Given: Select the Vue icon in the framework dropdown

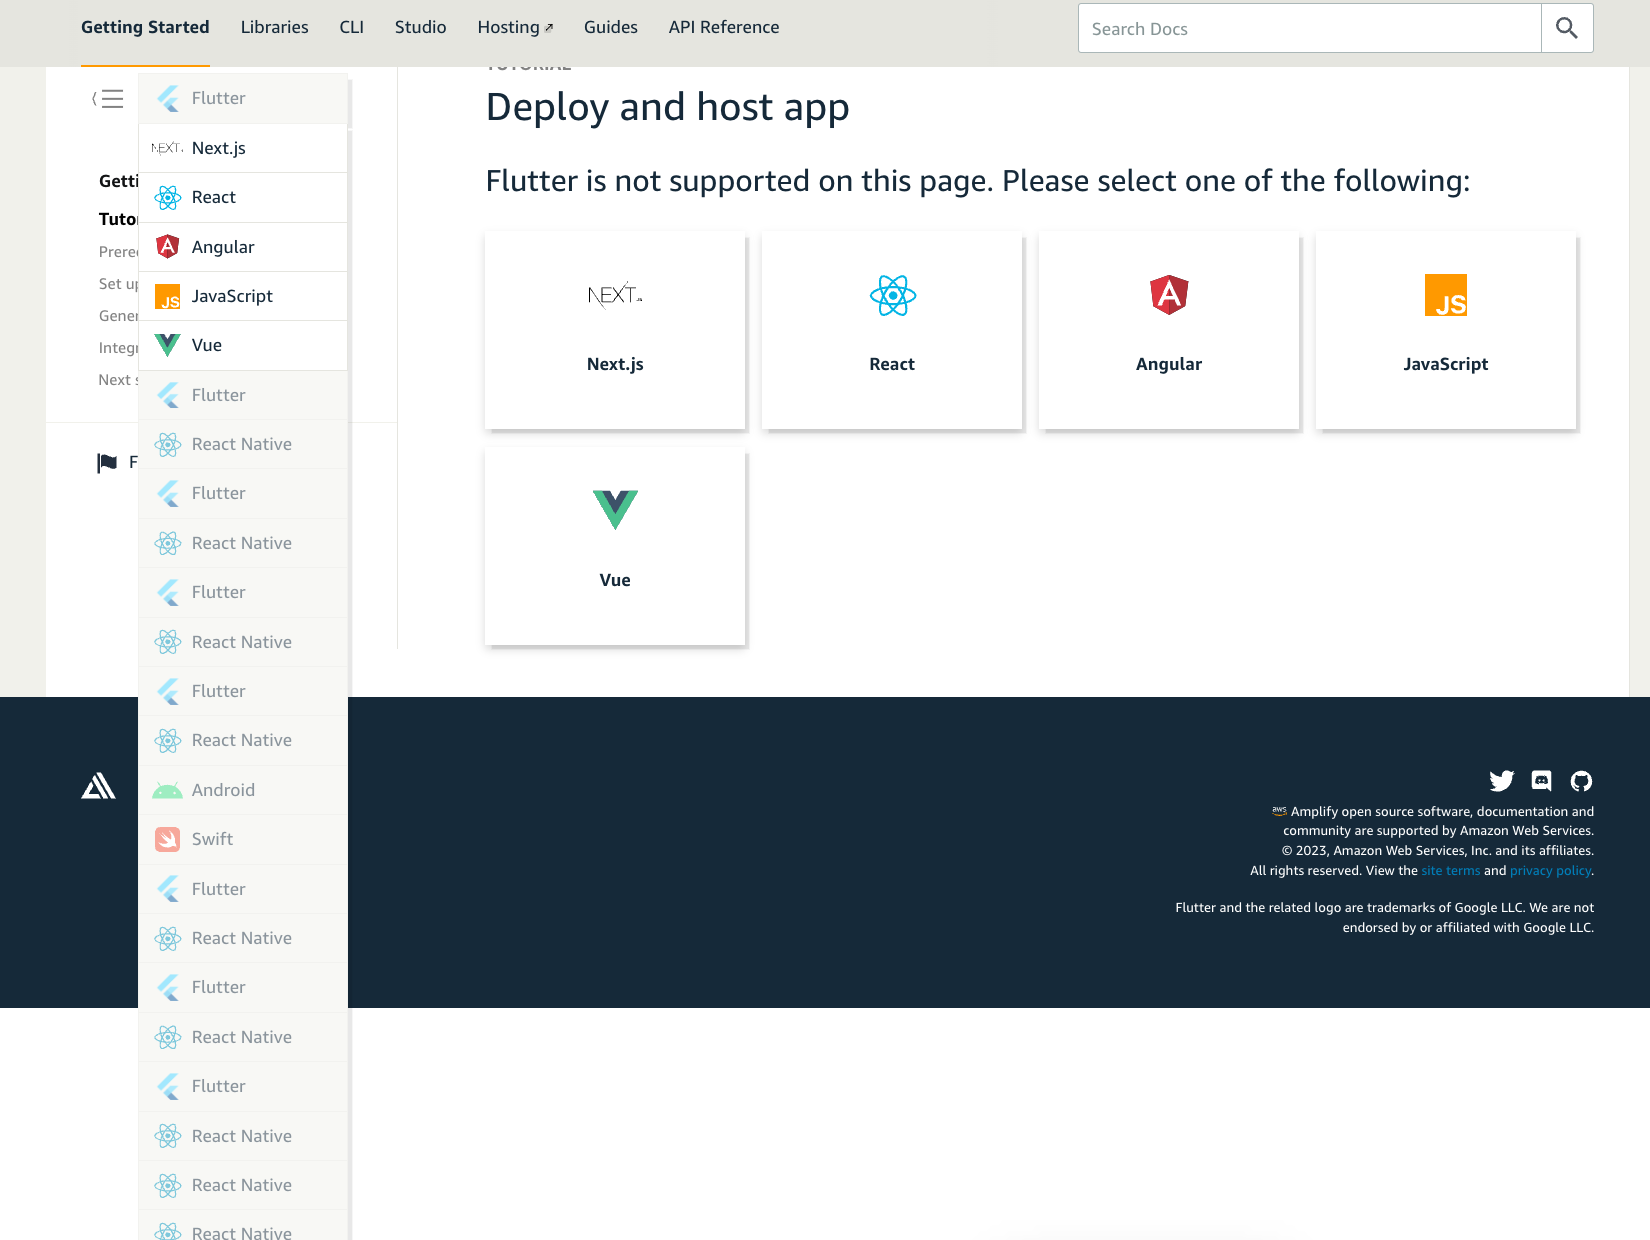Looking at the screenshot, I should click(x=167, y=345).
